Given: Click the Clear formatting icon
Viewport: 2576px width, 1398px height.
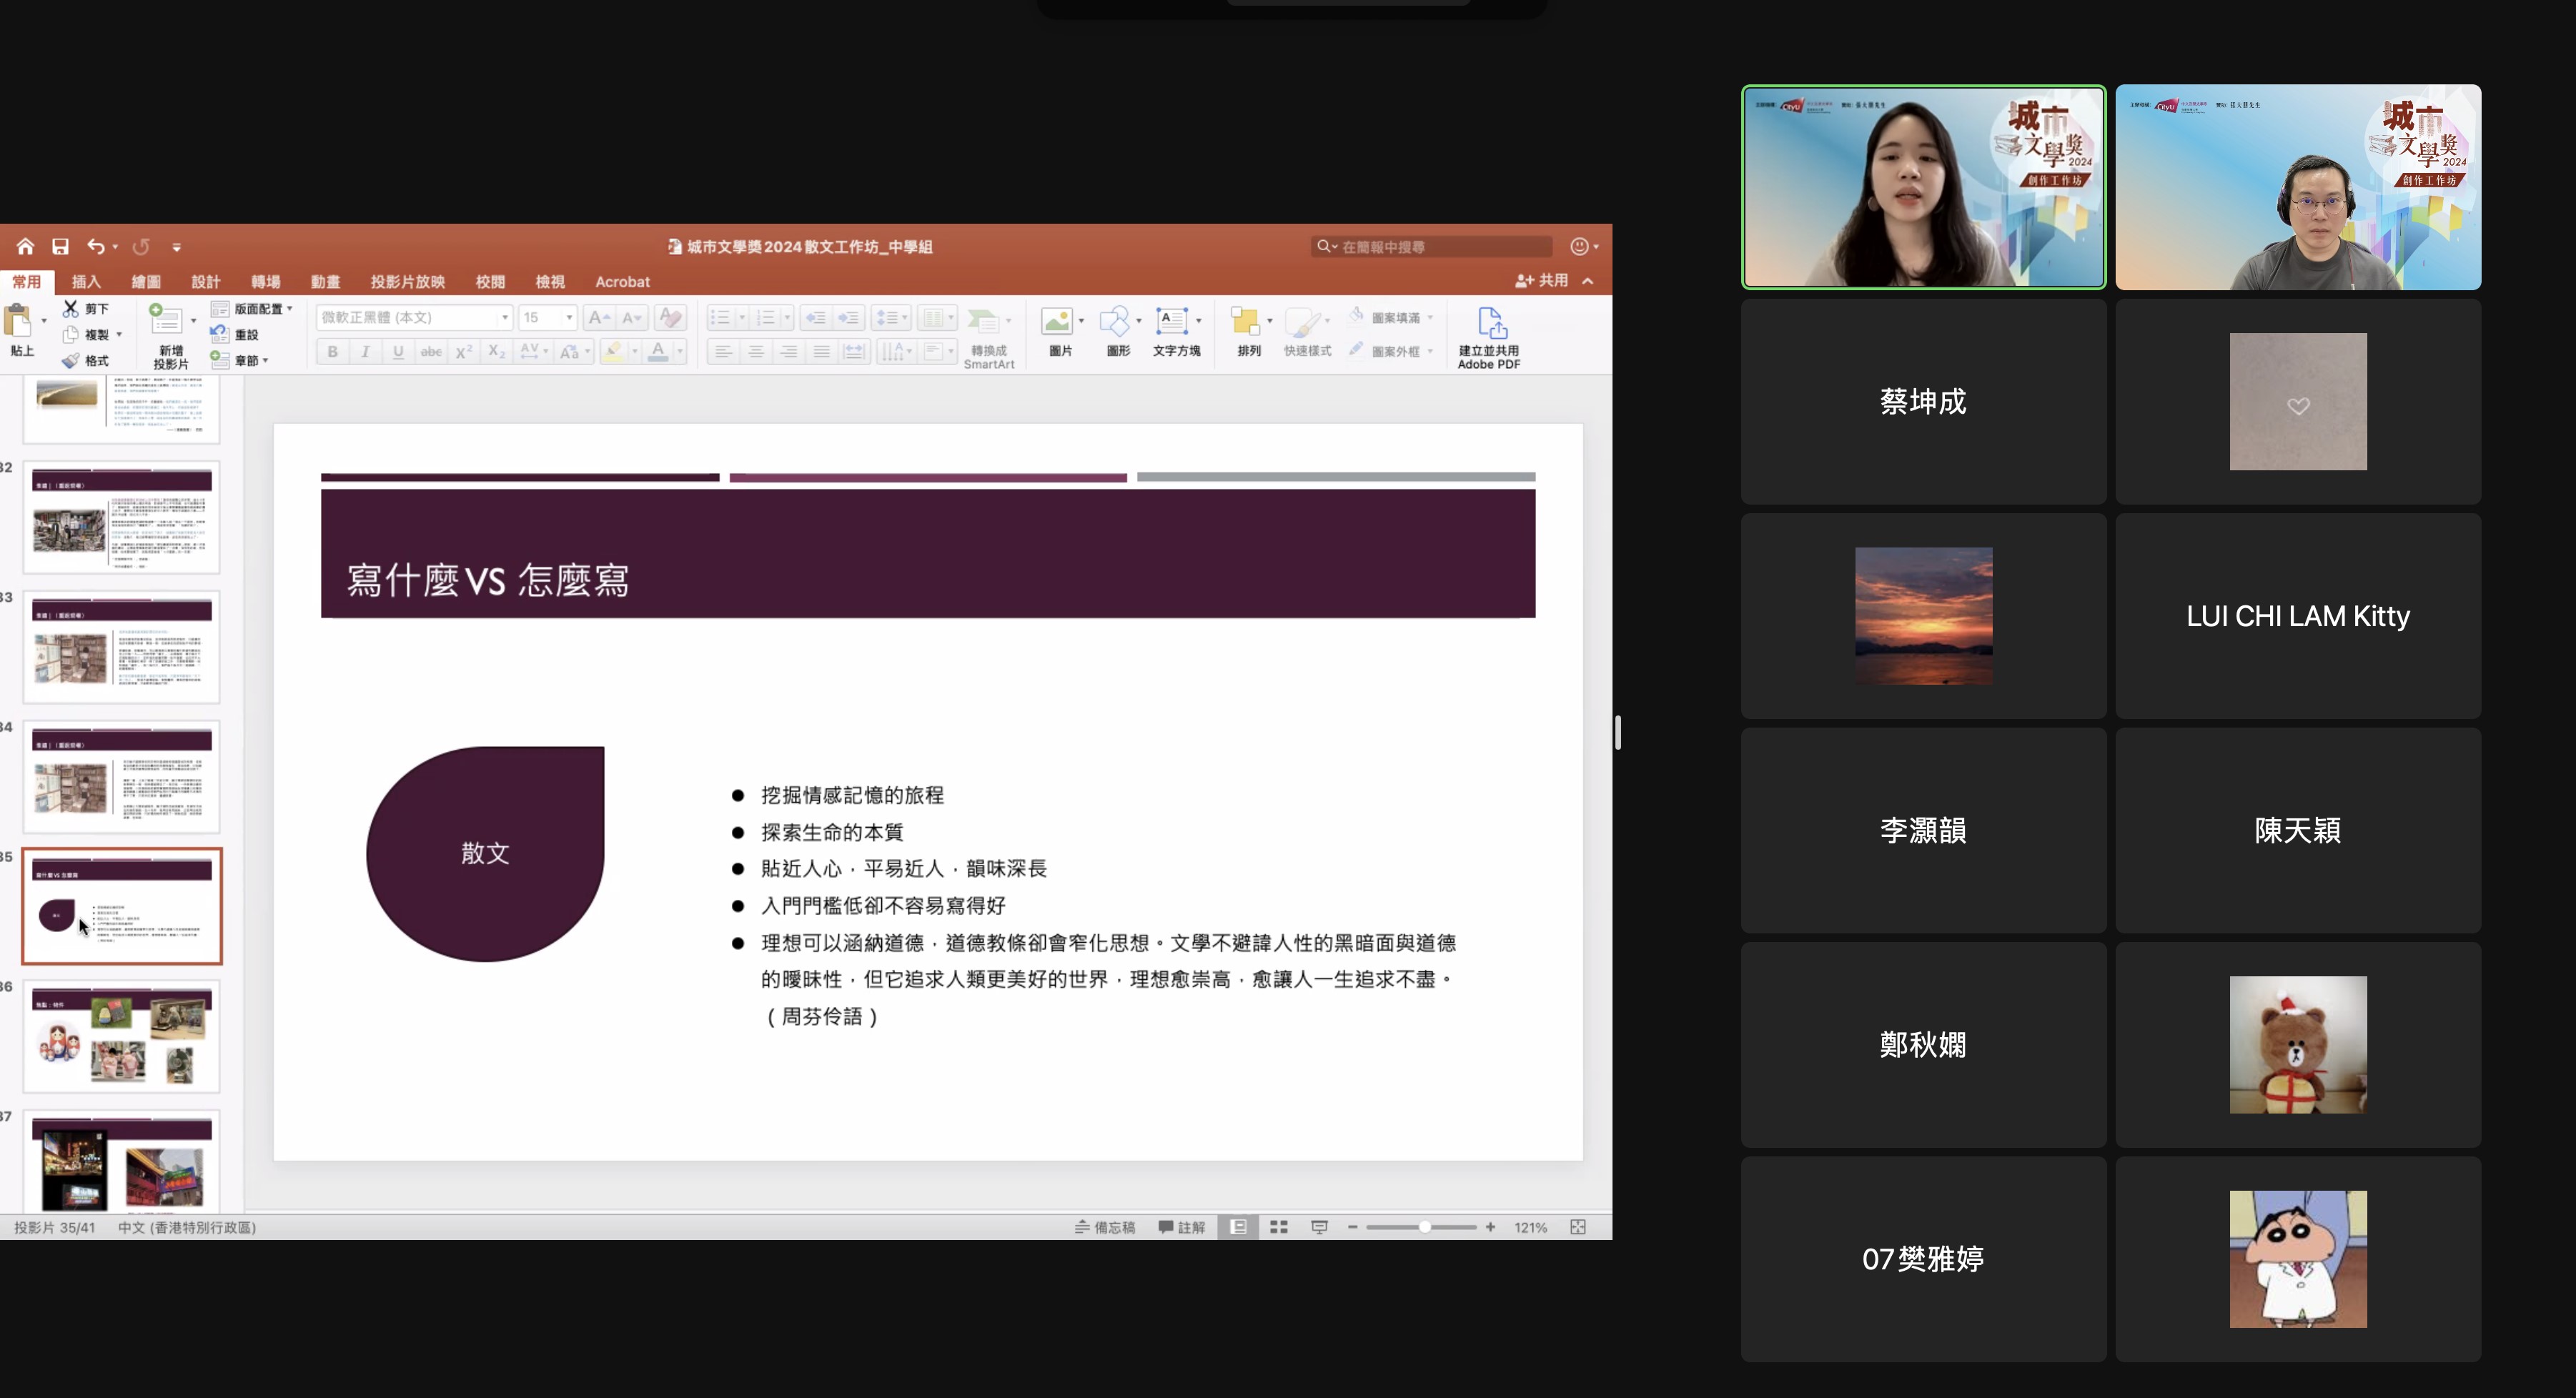Looking at the screenshot, I should coord(670,317).
